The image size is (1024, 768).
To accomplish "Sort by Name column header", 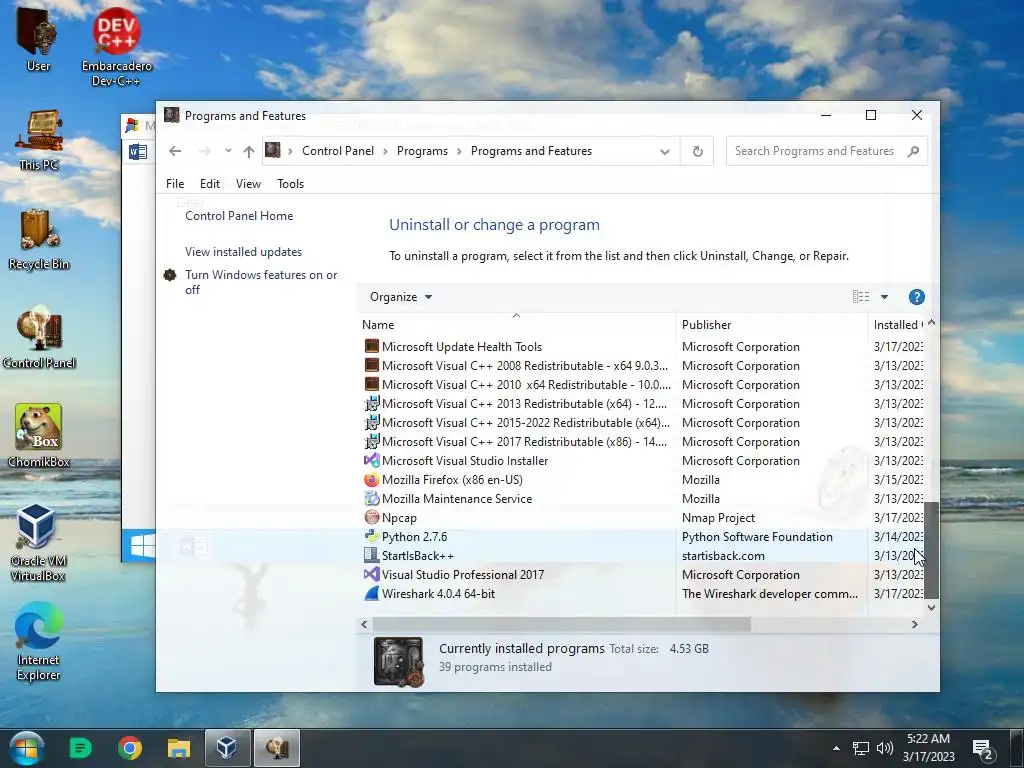I will tap(516, 325).
